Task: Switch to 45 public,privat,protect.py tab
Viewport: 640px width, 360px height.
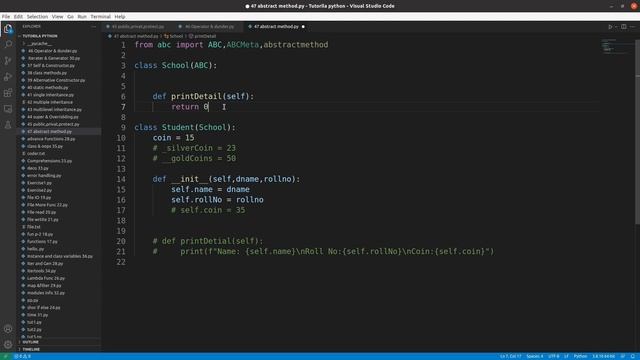Action: click(138, 27)
